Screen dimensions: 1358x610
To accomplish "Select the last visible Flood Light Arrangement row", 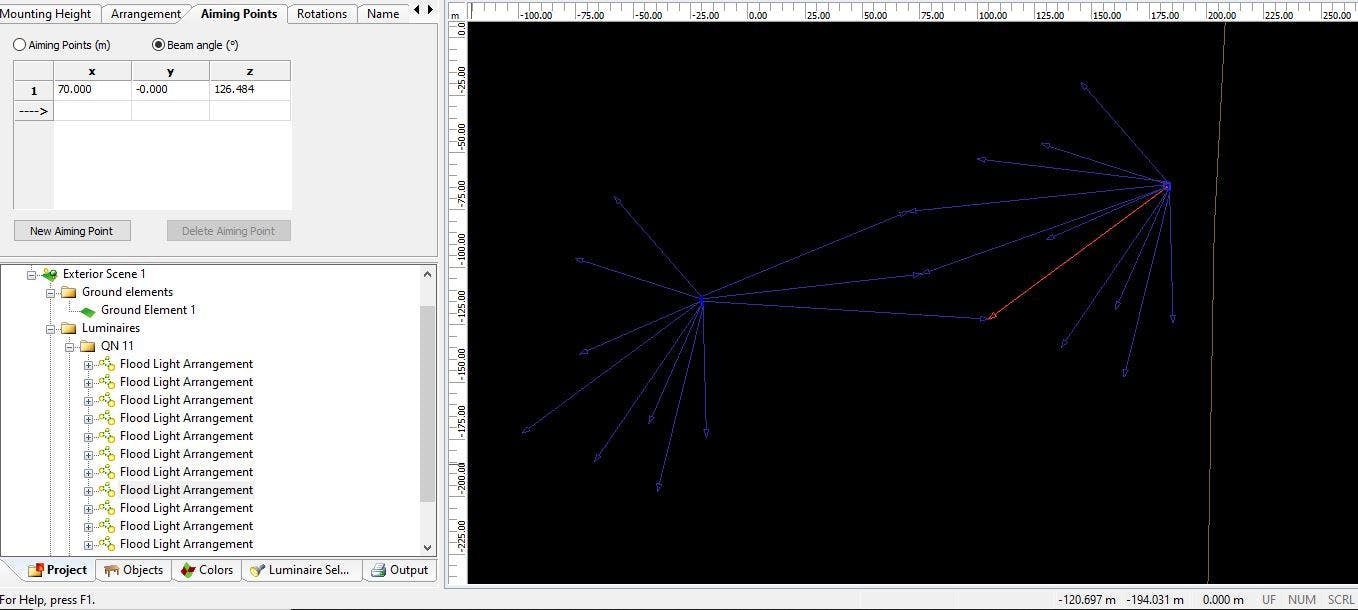I will (x=186, y=544).
